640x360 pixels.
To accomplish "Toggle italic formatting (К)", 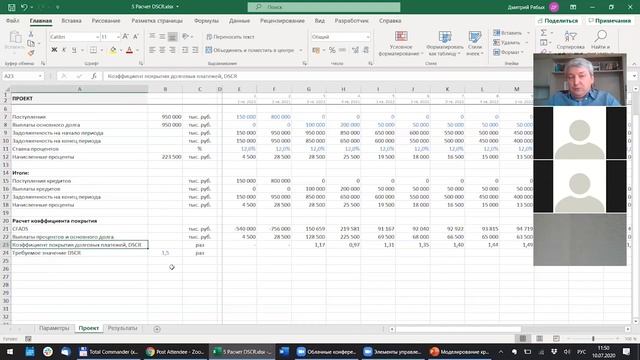I will 64,50.
